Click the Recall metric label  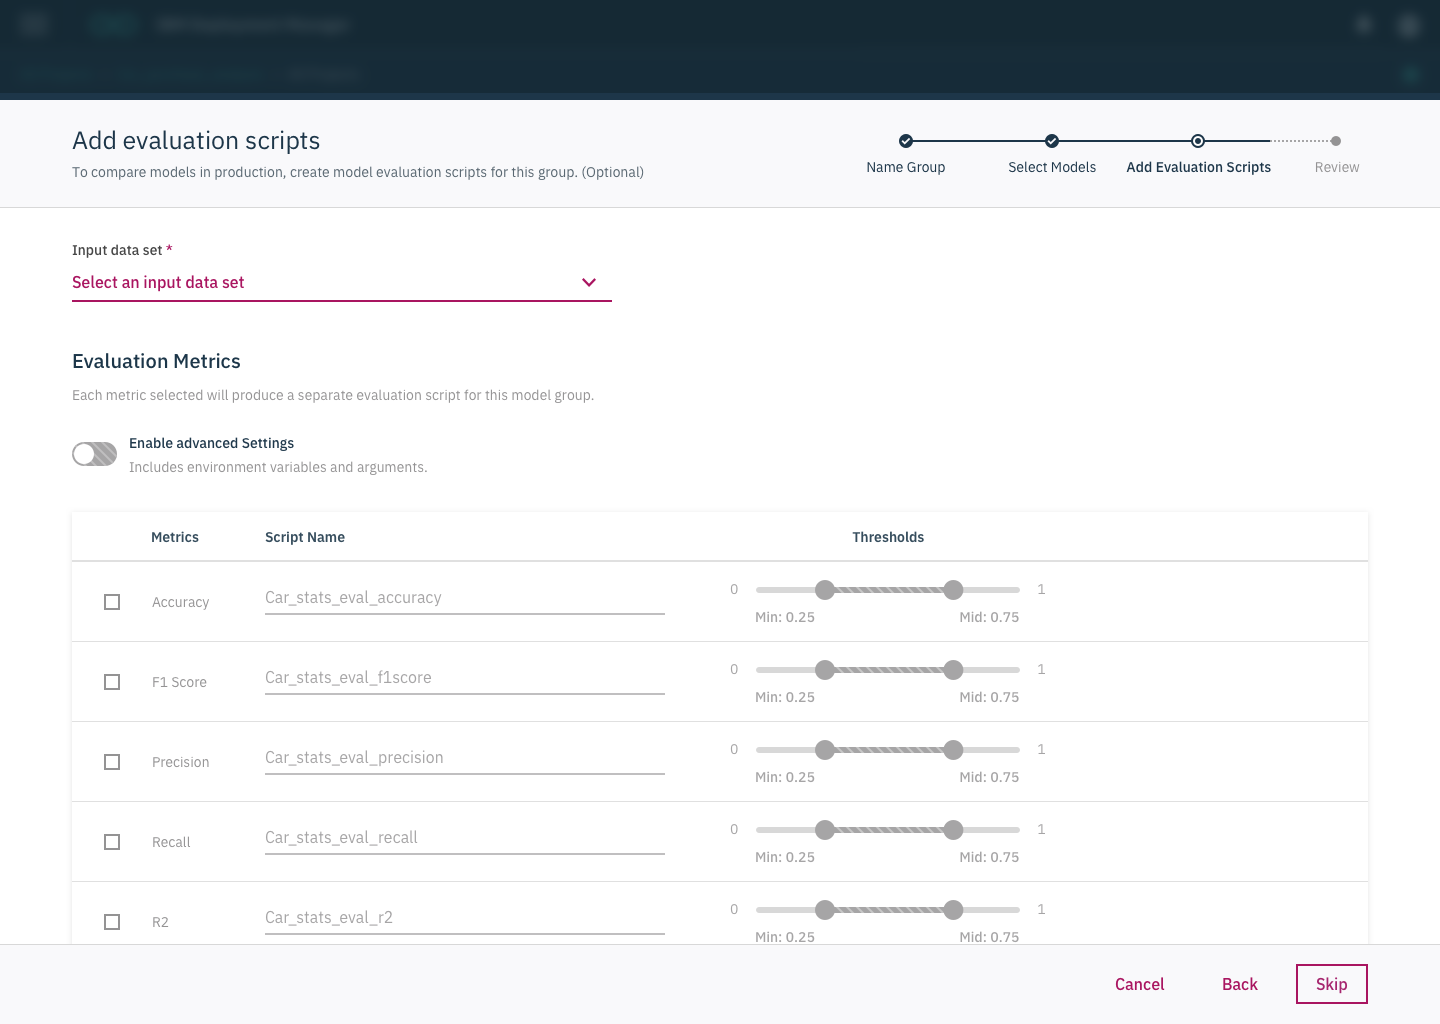[x=171, y=842]
